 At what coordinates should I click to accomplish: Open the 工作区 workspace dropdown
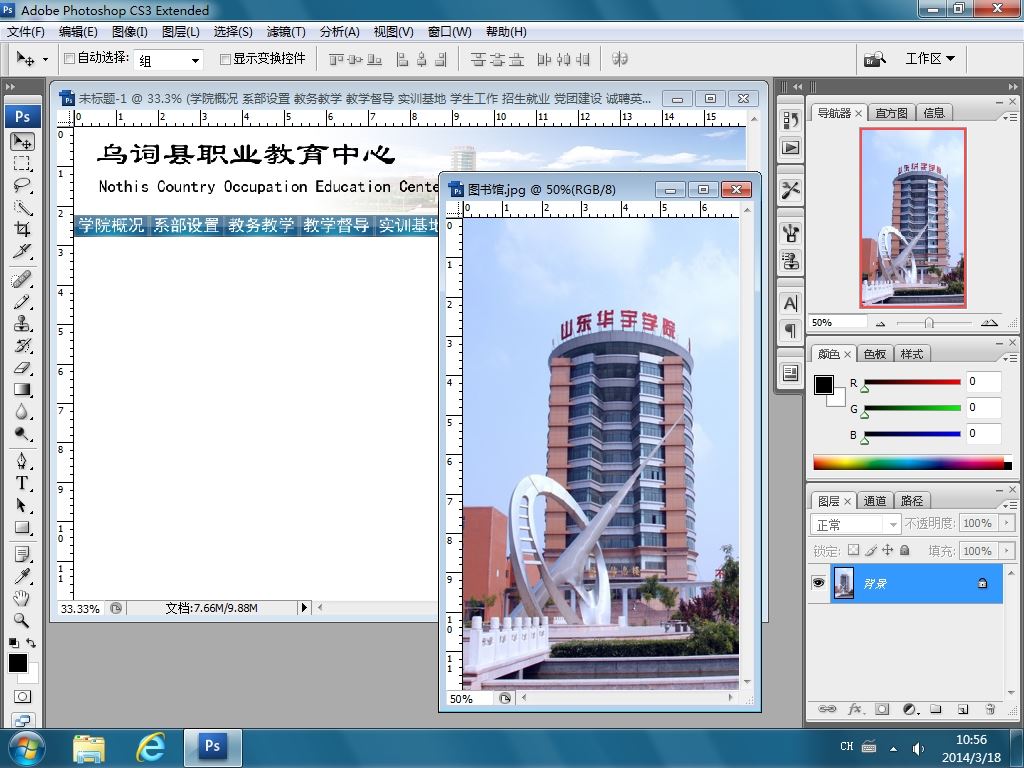[930, 59]
